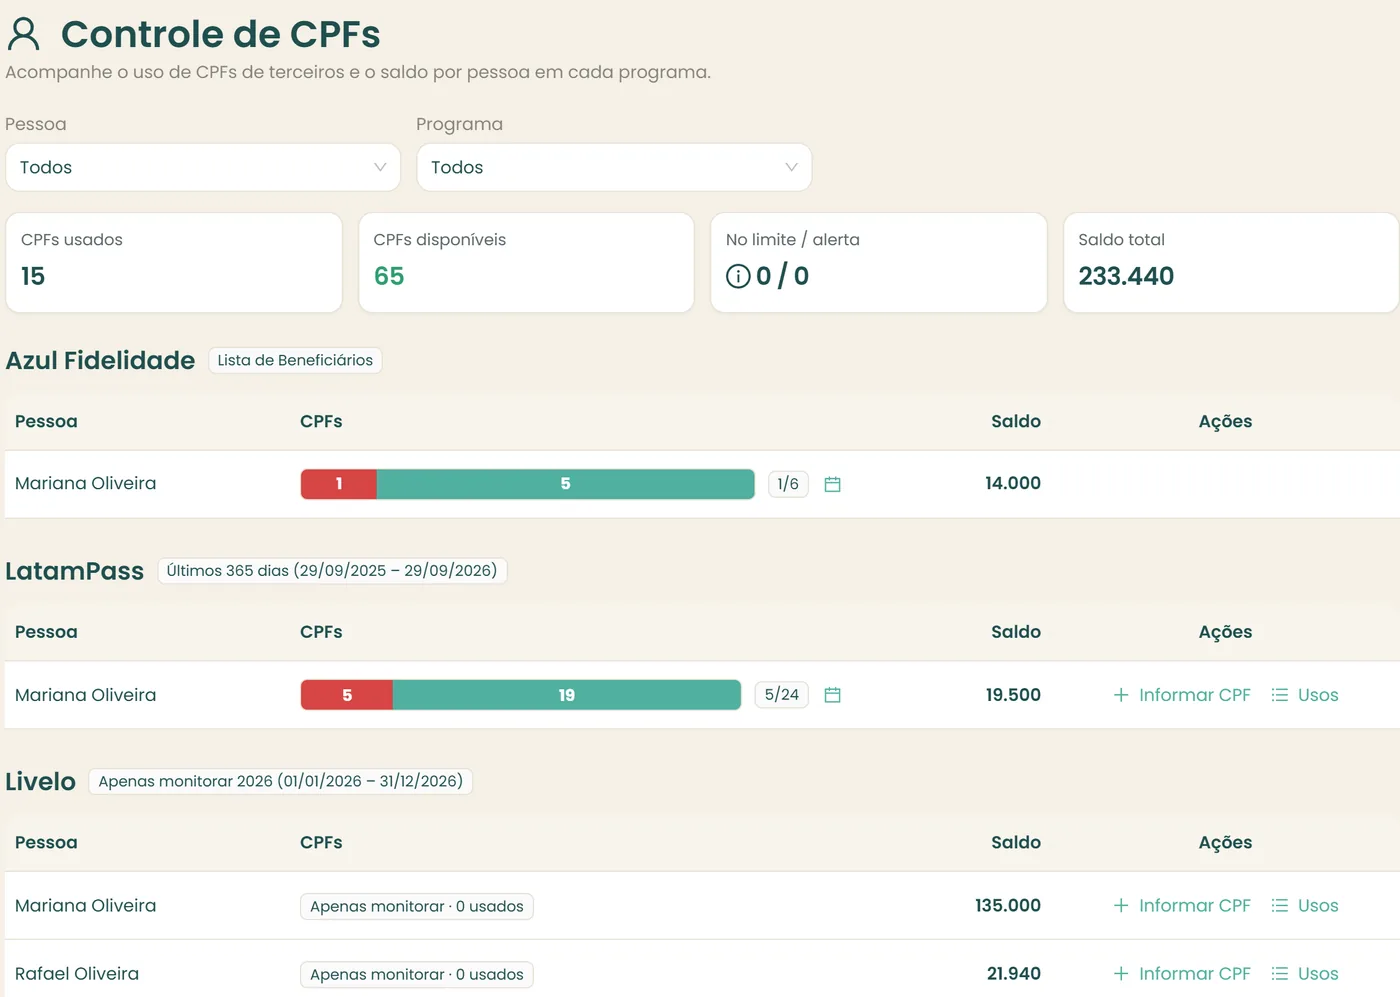Open Usos for LatamPass Mariana Oliveira
This screenshot has width=1400, height=997.
[x=1305, y=695]
